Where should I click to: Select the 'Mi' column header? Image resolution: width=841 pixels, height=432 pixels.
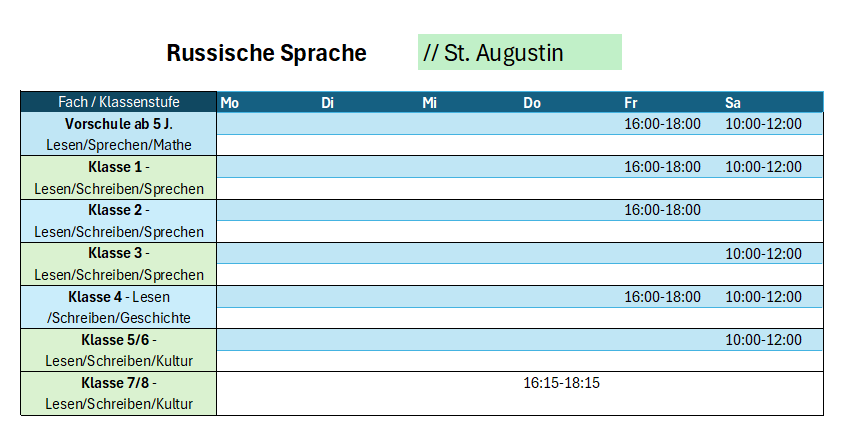click(x=429, y=102)
